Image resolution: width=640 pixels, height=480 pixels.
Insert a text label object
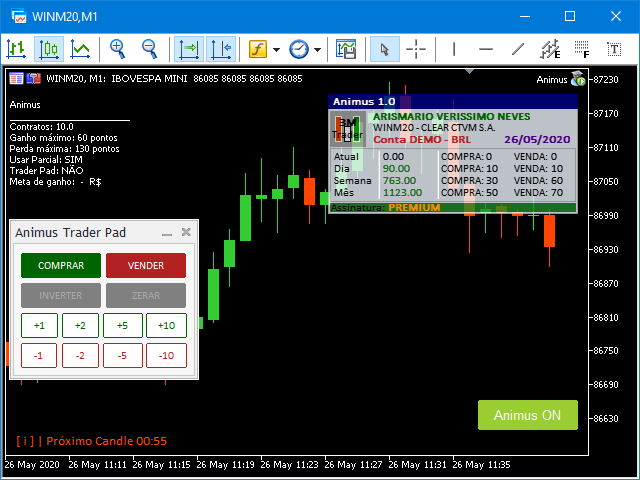point(614,49)
